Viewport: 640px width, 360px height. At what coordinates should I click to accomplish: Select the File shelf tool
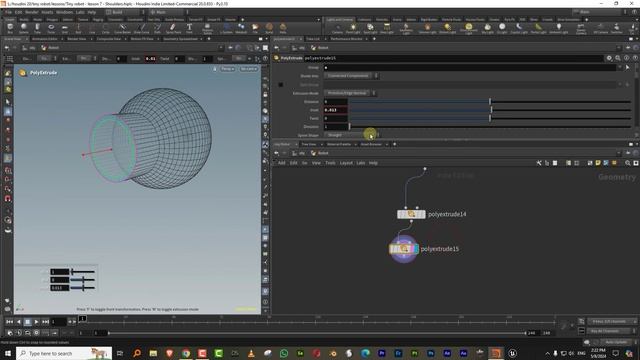pos(255,28)
